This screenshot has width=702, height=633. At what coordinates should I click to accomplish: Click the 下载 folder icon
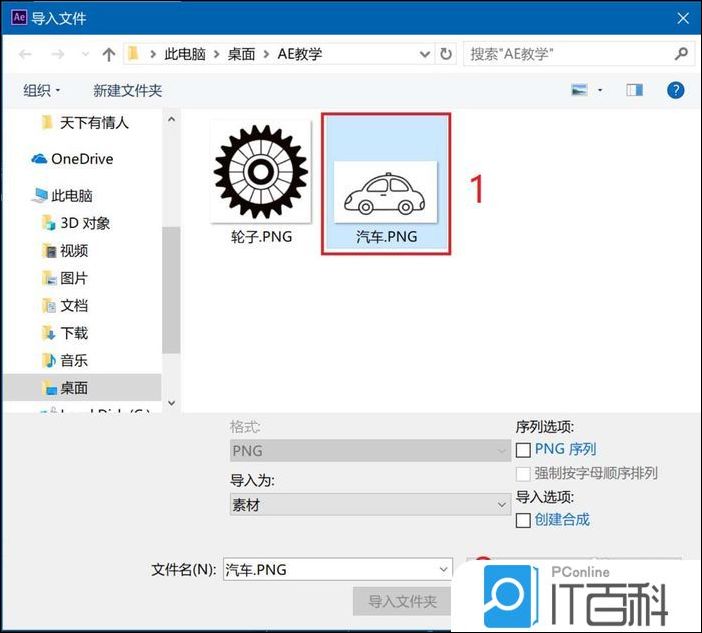(48, 333)
